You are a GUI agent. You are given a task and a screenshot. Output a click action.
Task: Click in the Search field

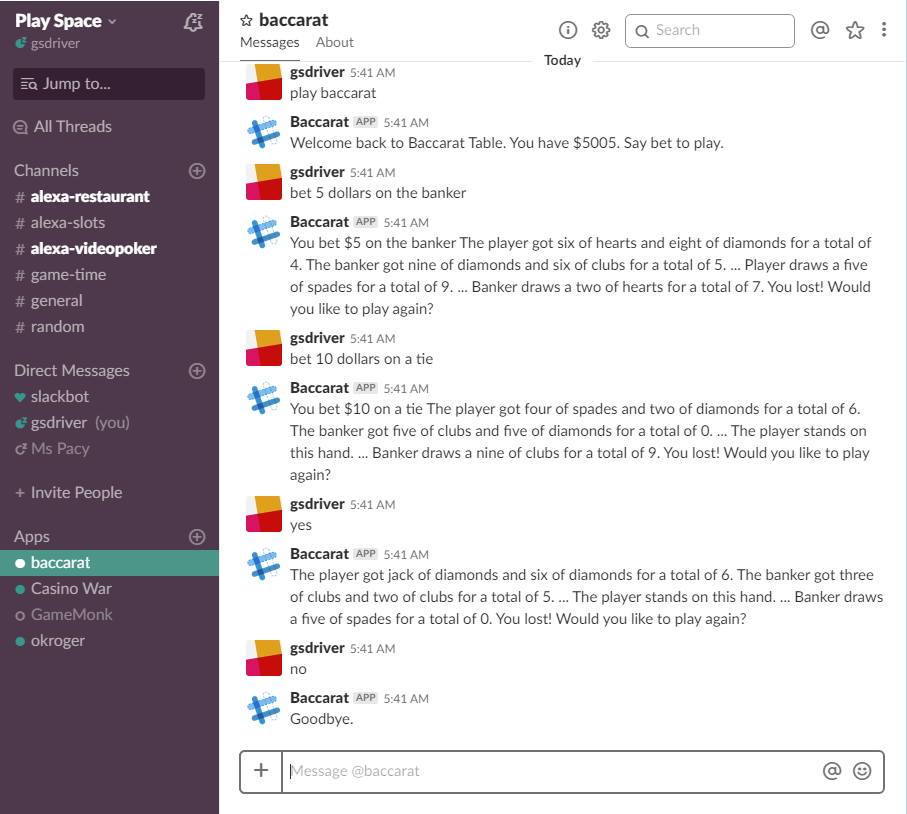710,31
